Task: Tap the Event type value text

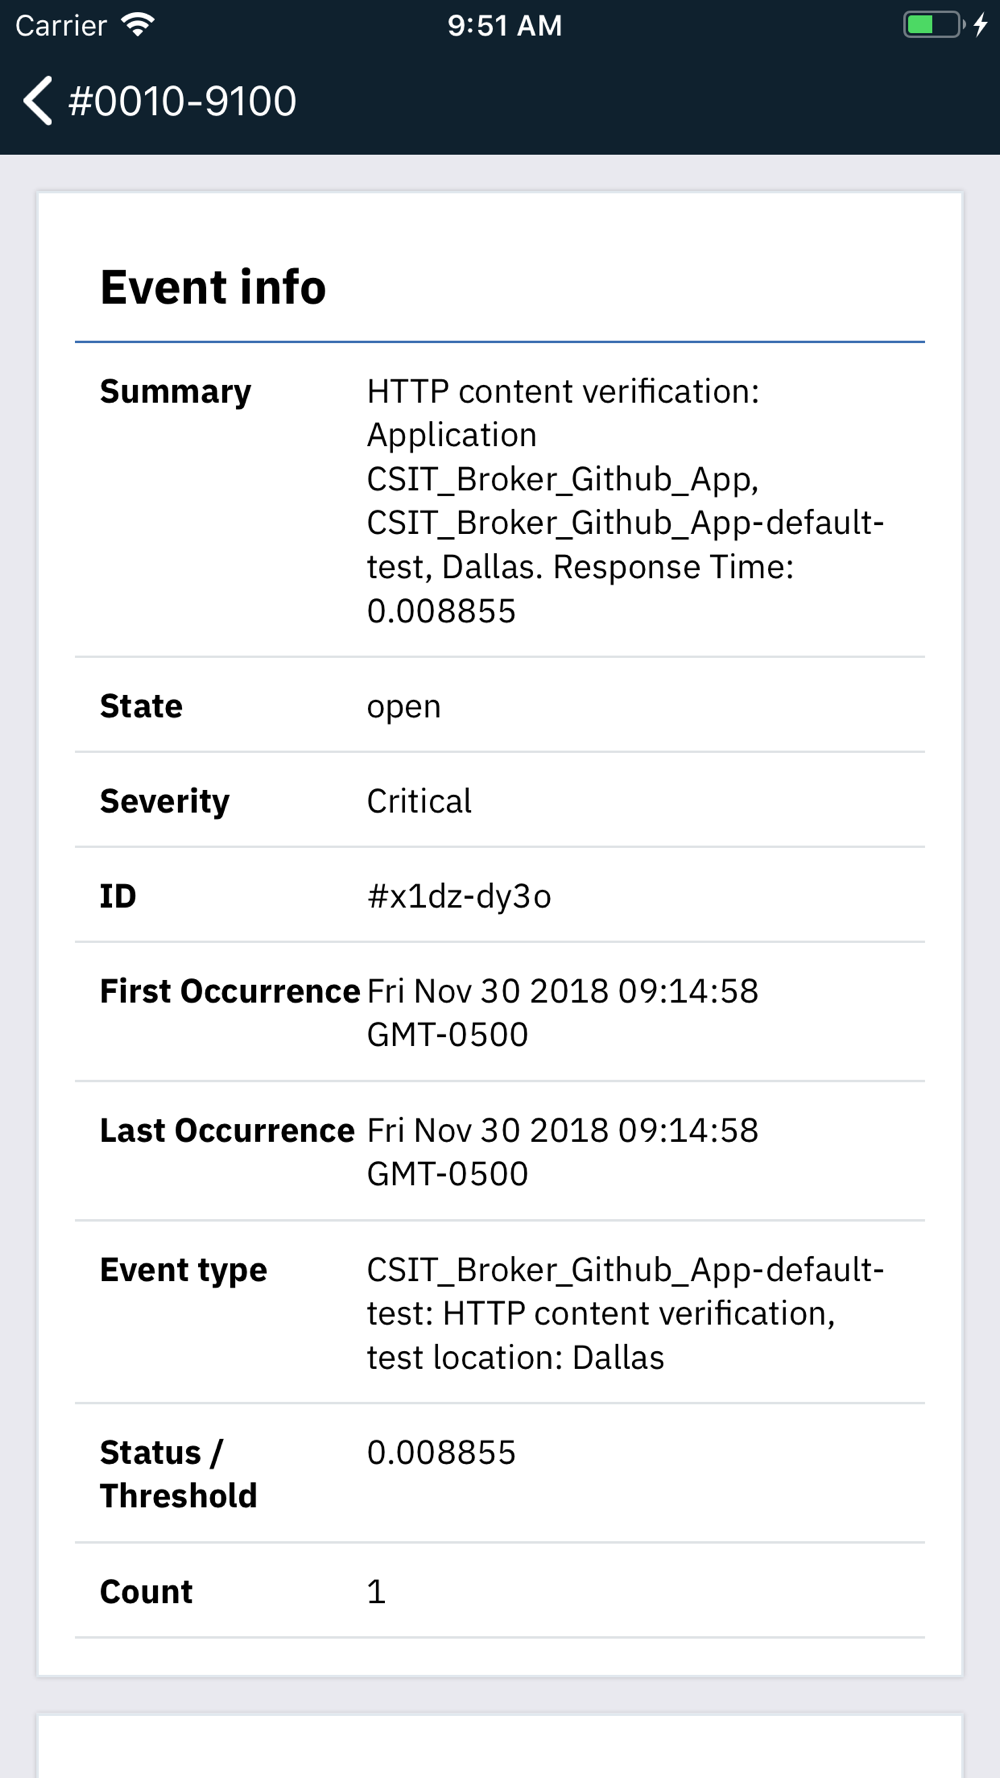Action: [625, 1313]
